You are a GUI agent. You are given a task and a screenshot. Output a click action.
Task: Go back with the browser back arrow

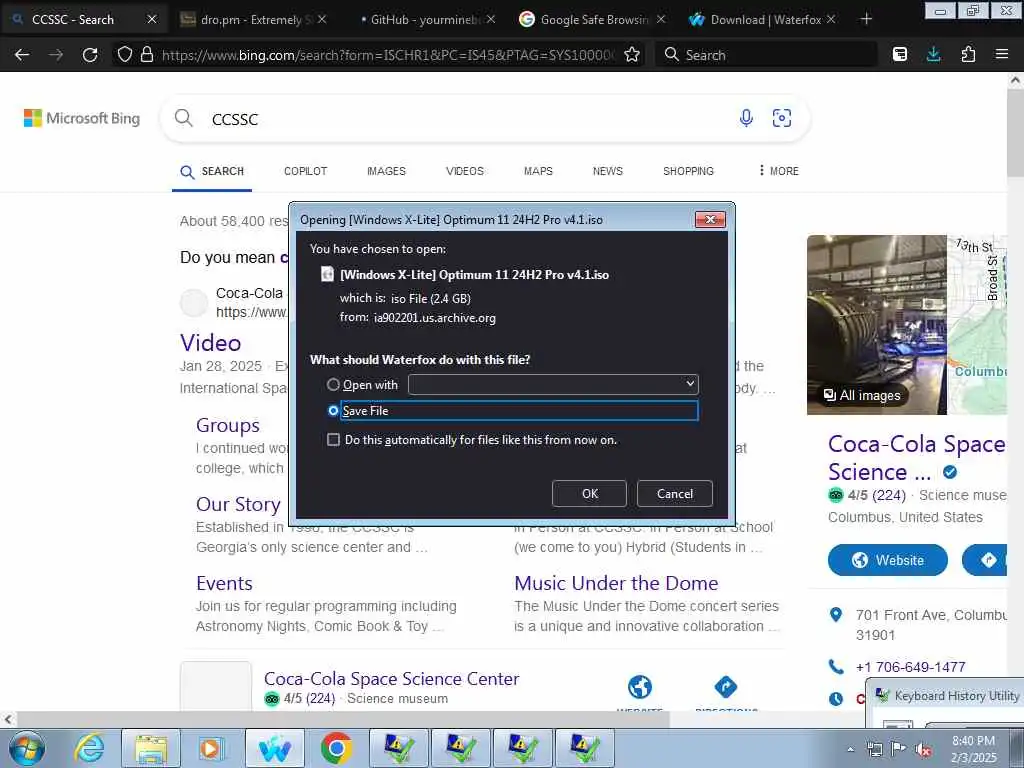[x=22, y=55]
